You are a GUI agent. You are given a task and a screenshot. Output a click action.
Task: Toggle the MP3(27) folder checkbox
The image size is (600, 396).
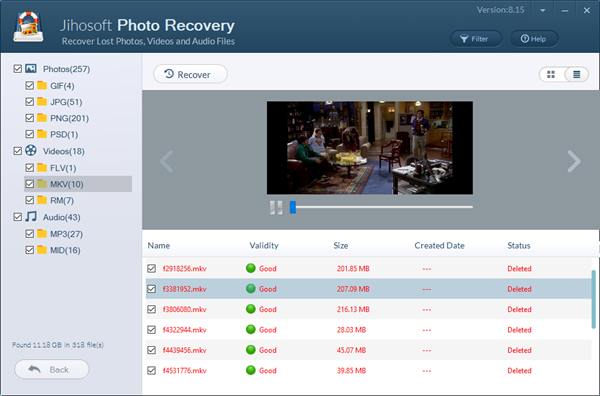tap(29, 234)
